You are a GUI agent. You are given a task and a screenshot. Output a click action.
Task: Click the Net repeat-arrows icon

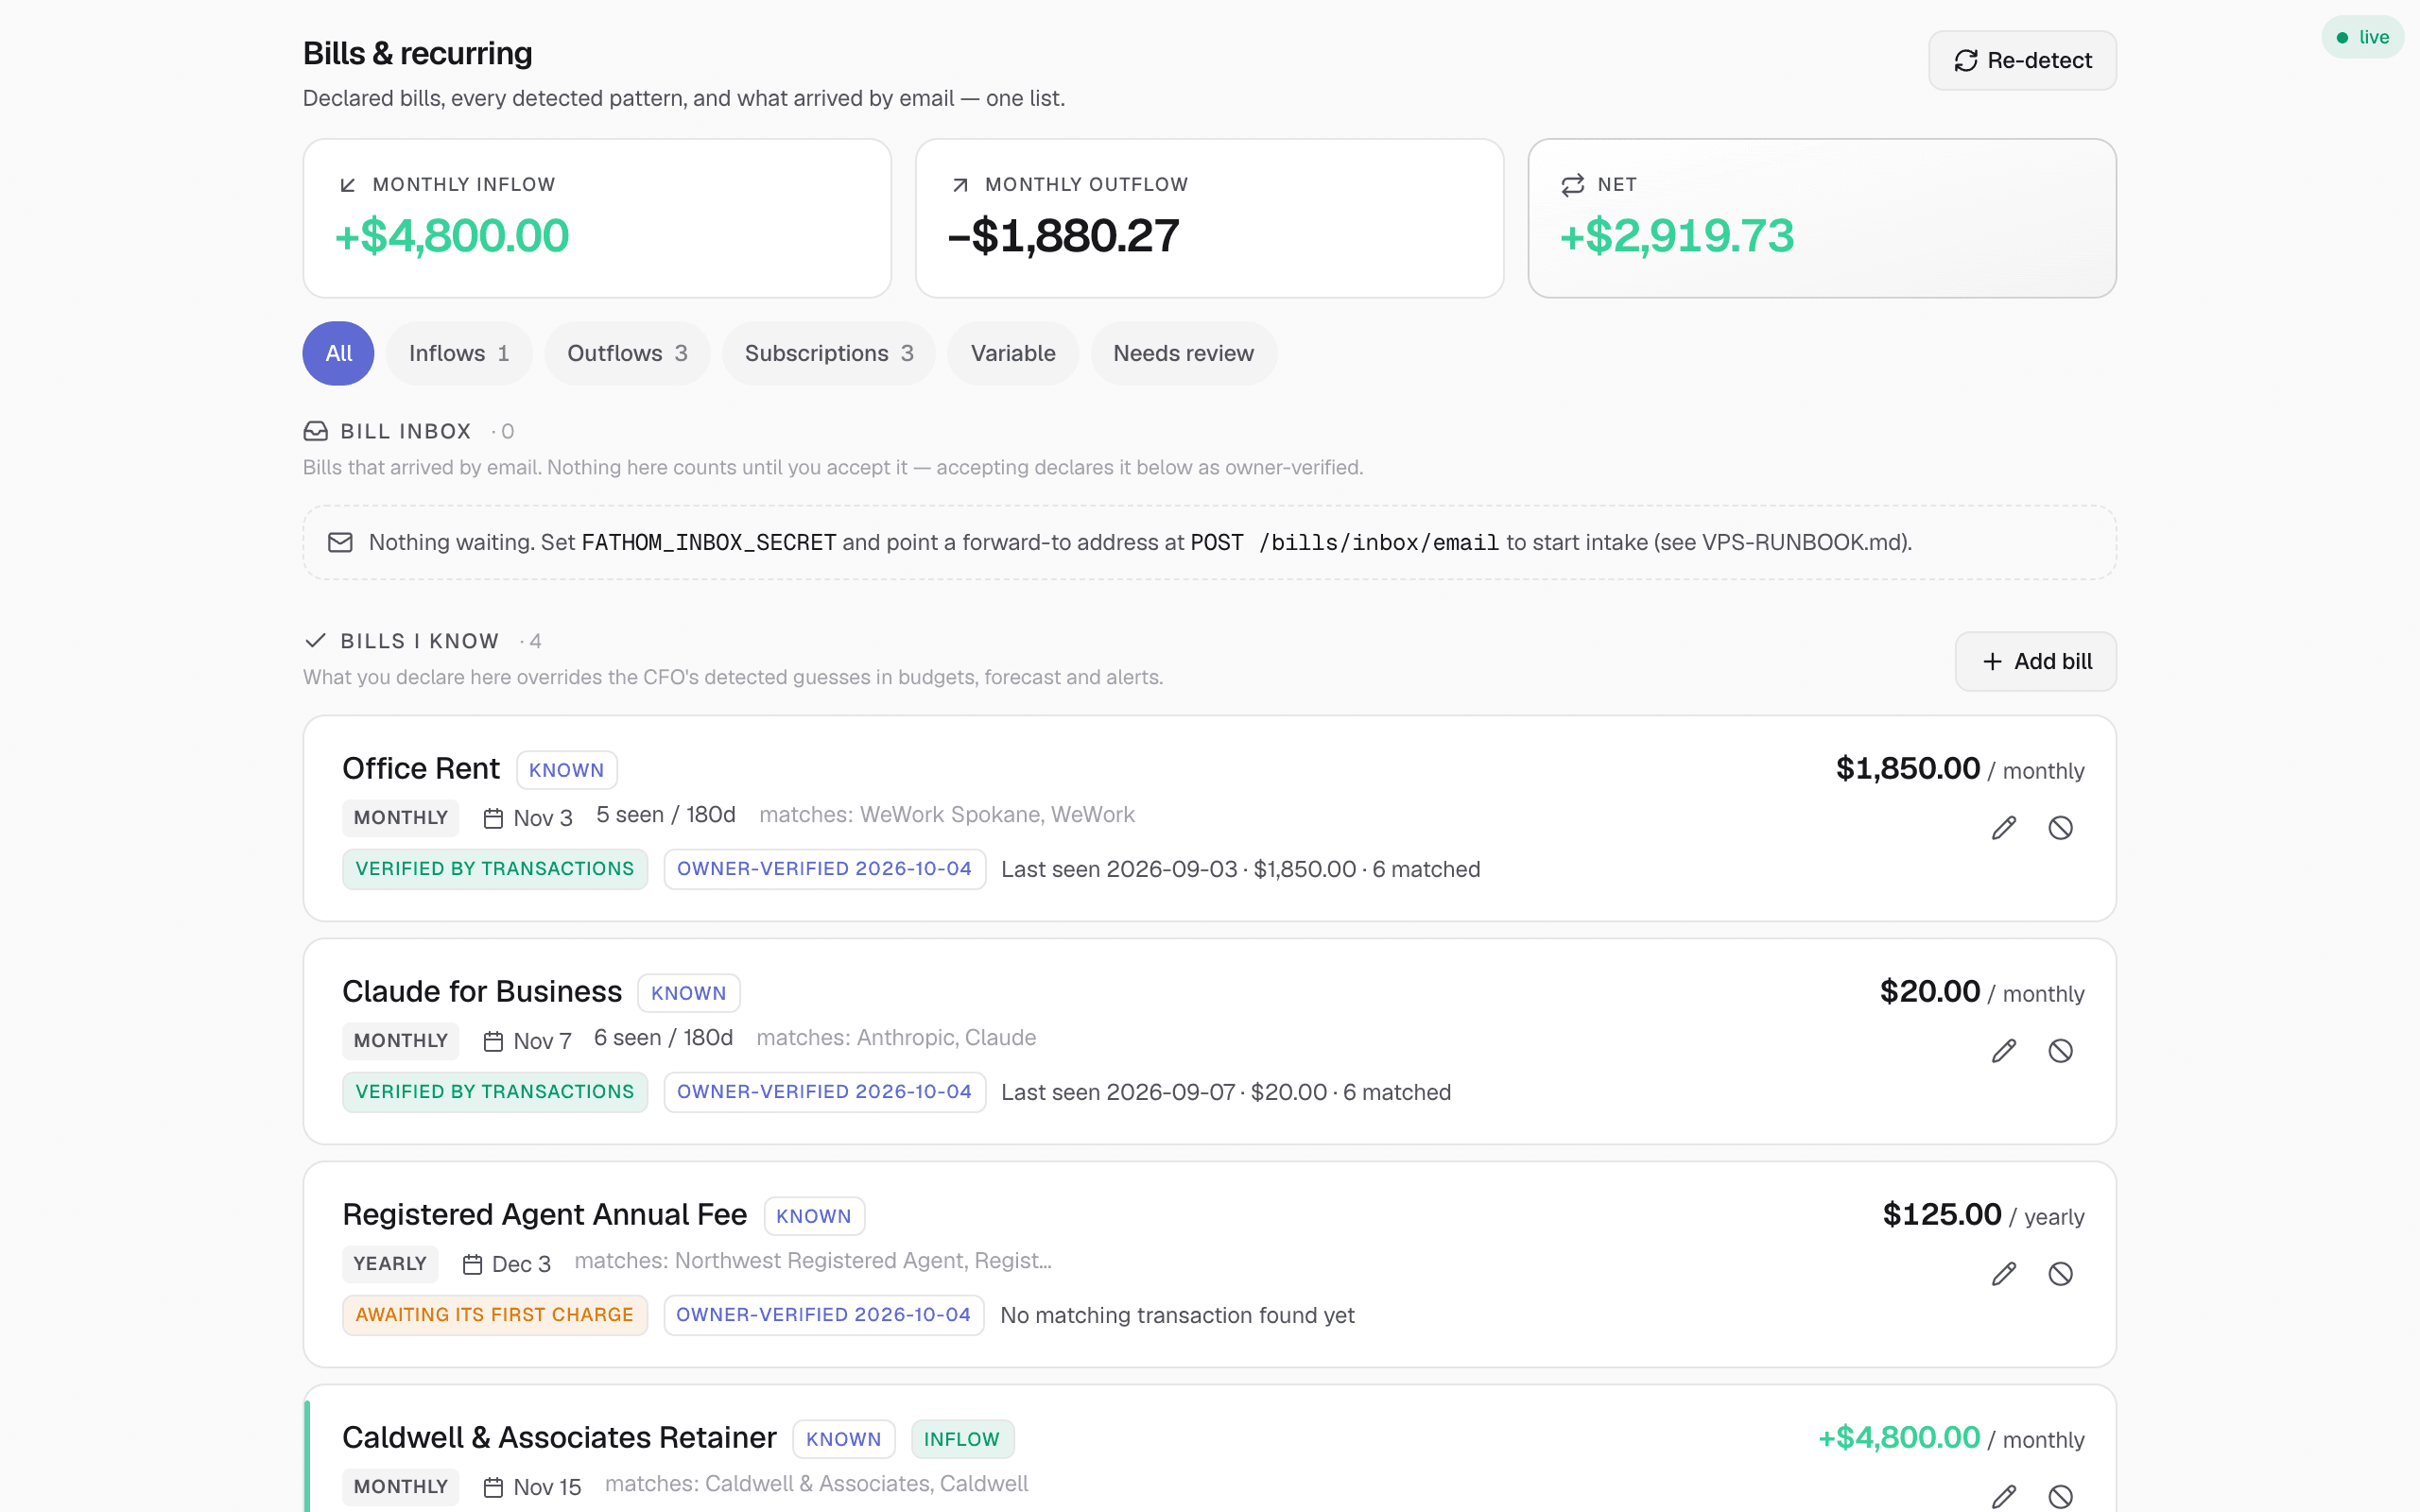pyautogui.click(x=1573, y=185)
